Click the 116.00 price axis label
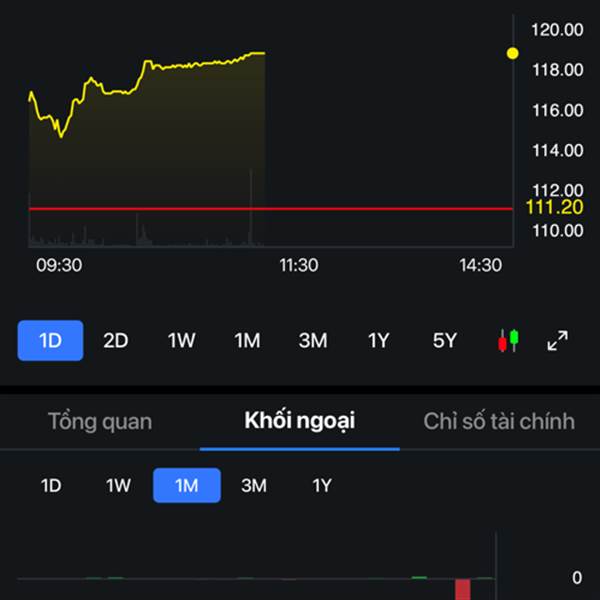Screen dimensions: 600x600 (x=558, y=110)
